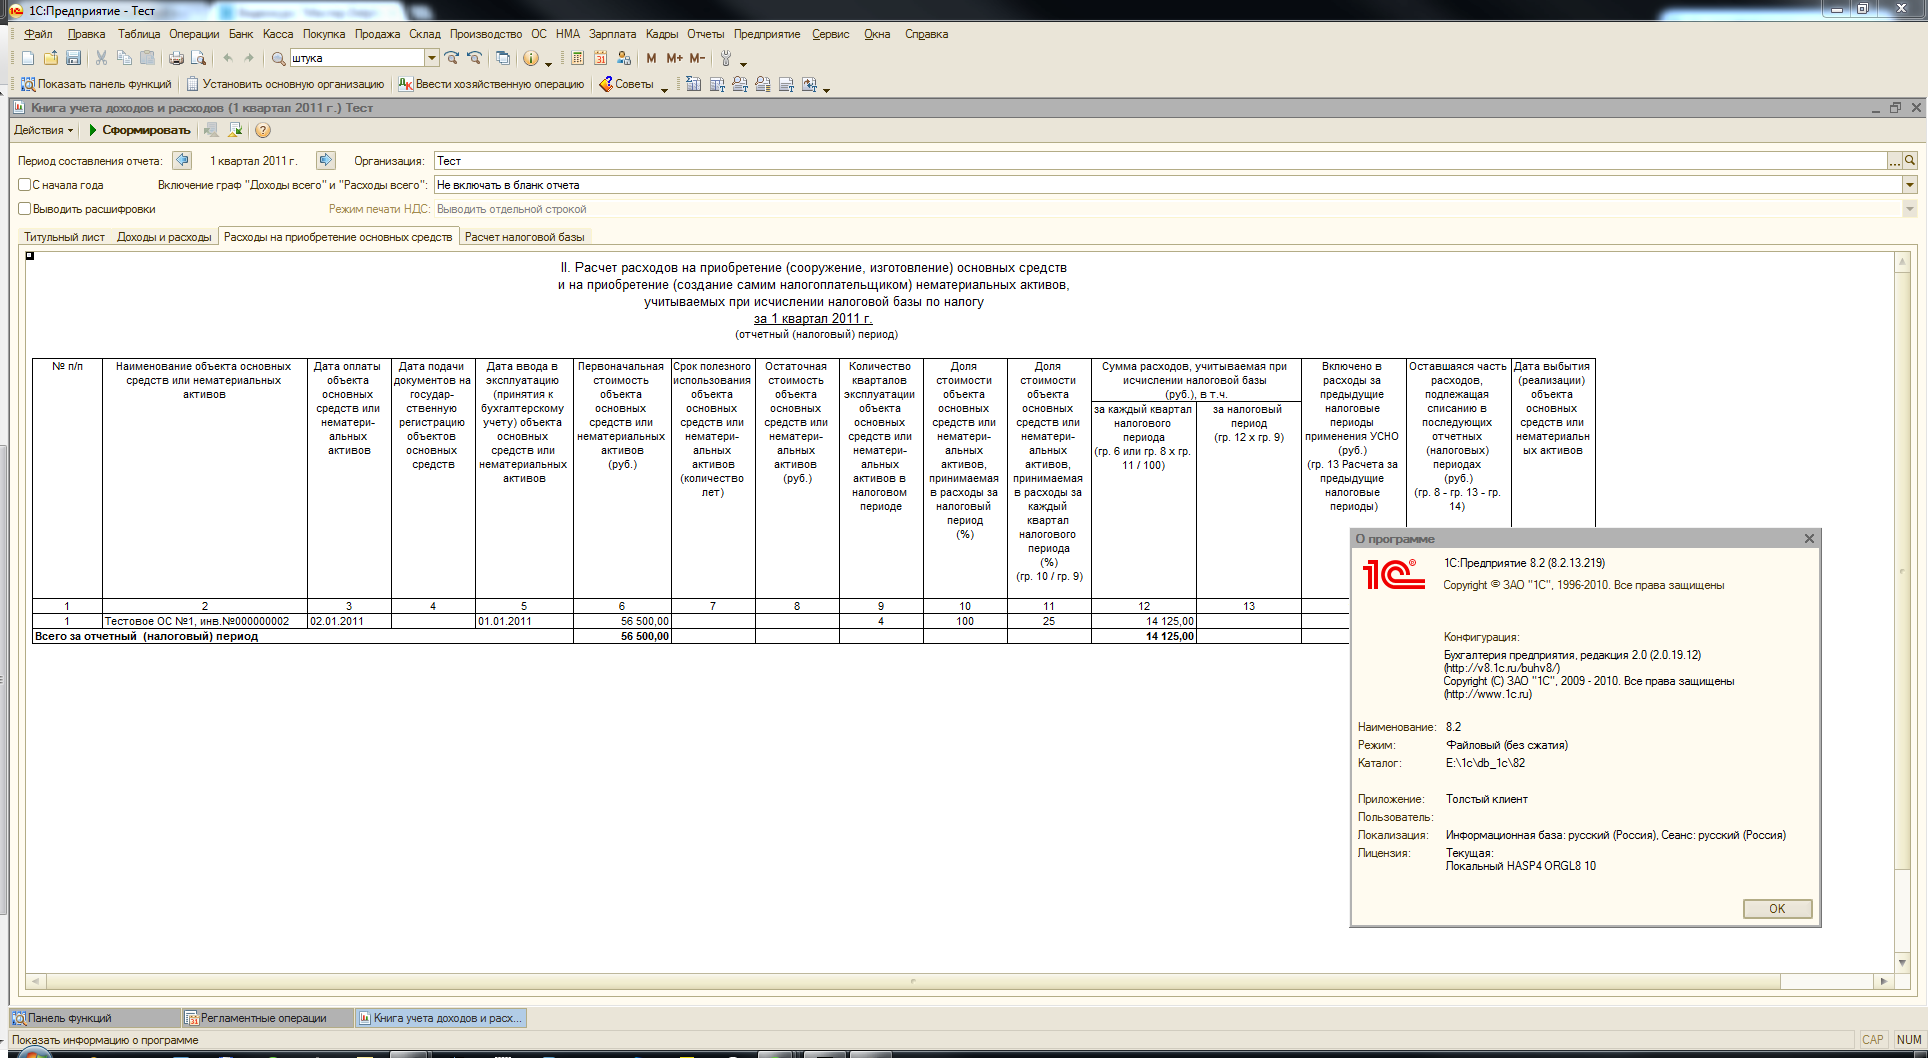
Task: Toggle the 'Выводить расшифровки' checkbox
Action: coord(25,209)
